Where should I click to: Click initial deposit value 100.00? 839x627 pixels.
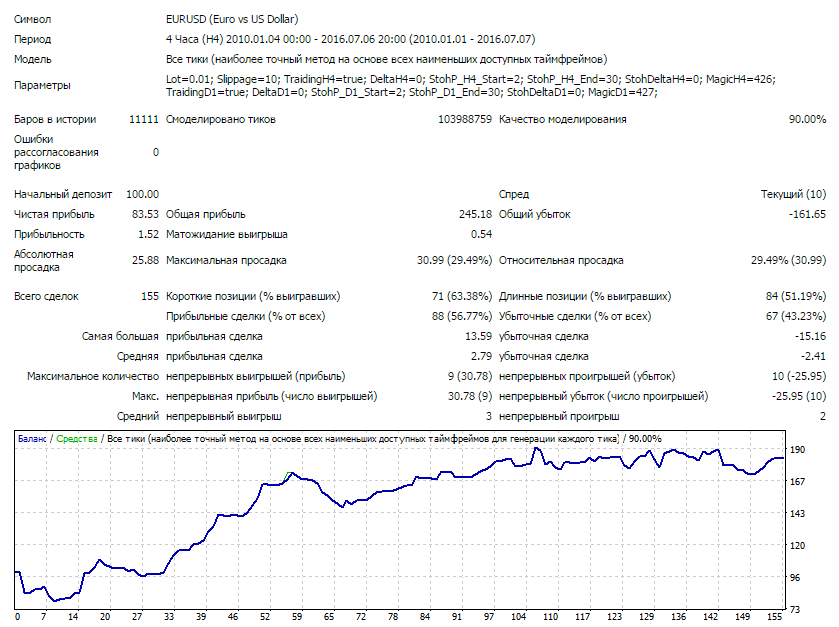click(x=142, y=194)
